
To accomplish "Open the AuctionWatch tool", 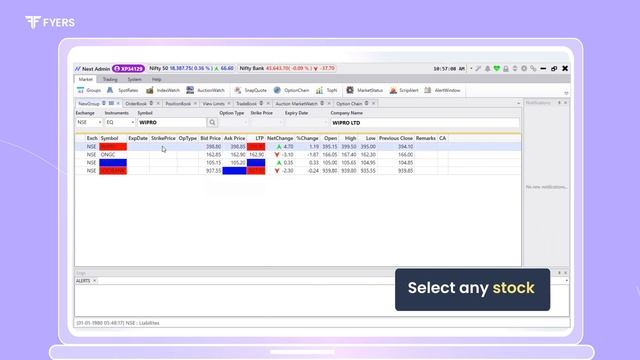I will pyautogui.click(x=205, y=90).
